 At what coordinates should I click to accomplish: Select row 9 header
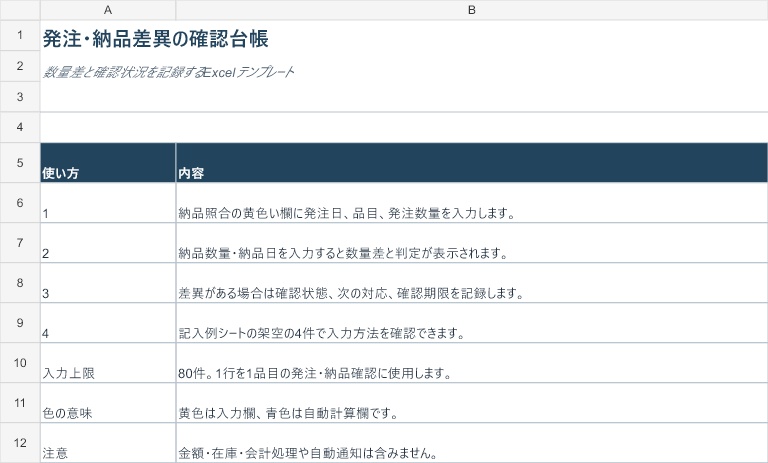(20, 323)
